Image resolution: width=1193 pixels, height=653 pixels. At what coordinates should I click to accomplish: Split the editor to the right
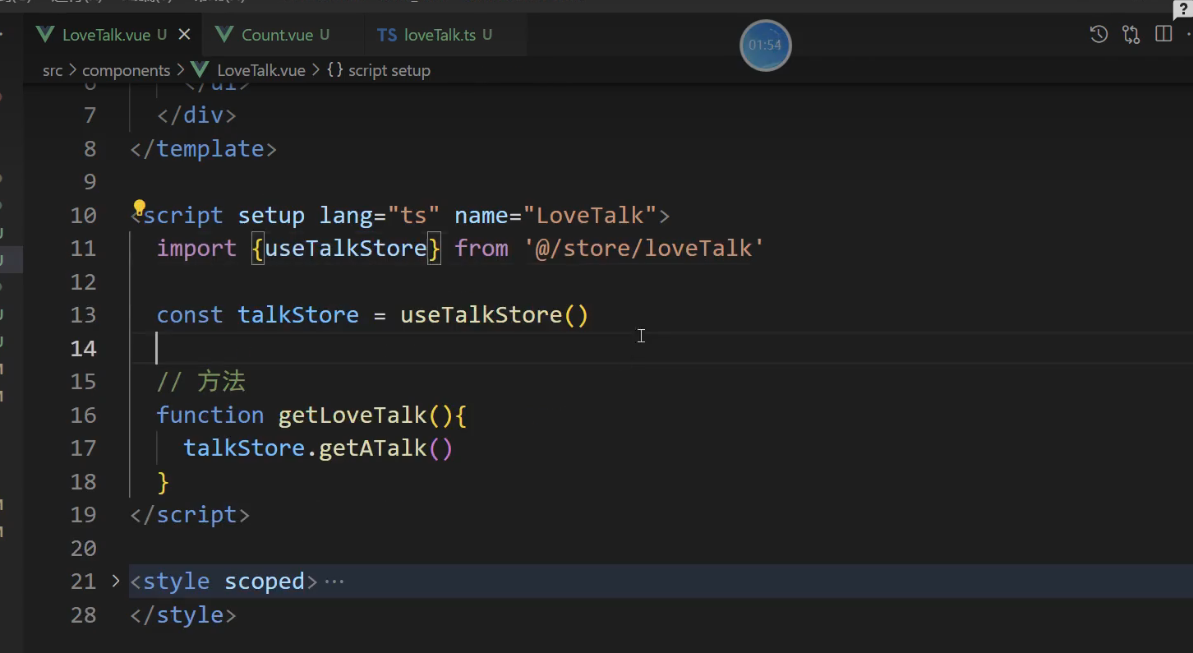tap(1163, 34)
